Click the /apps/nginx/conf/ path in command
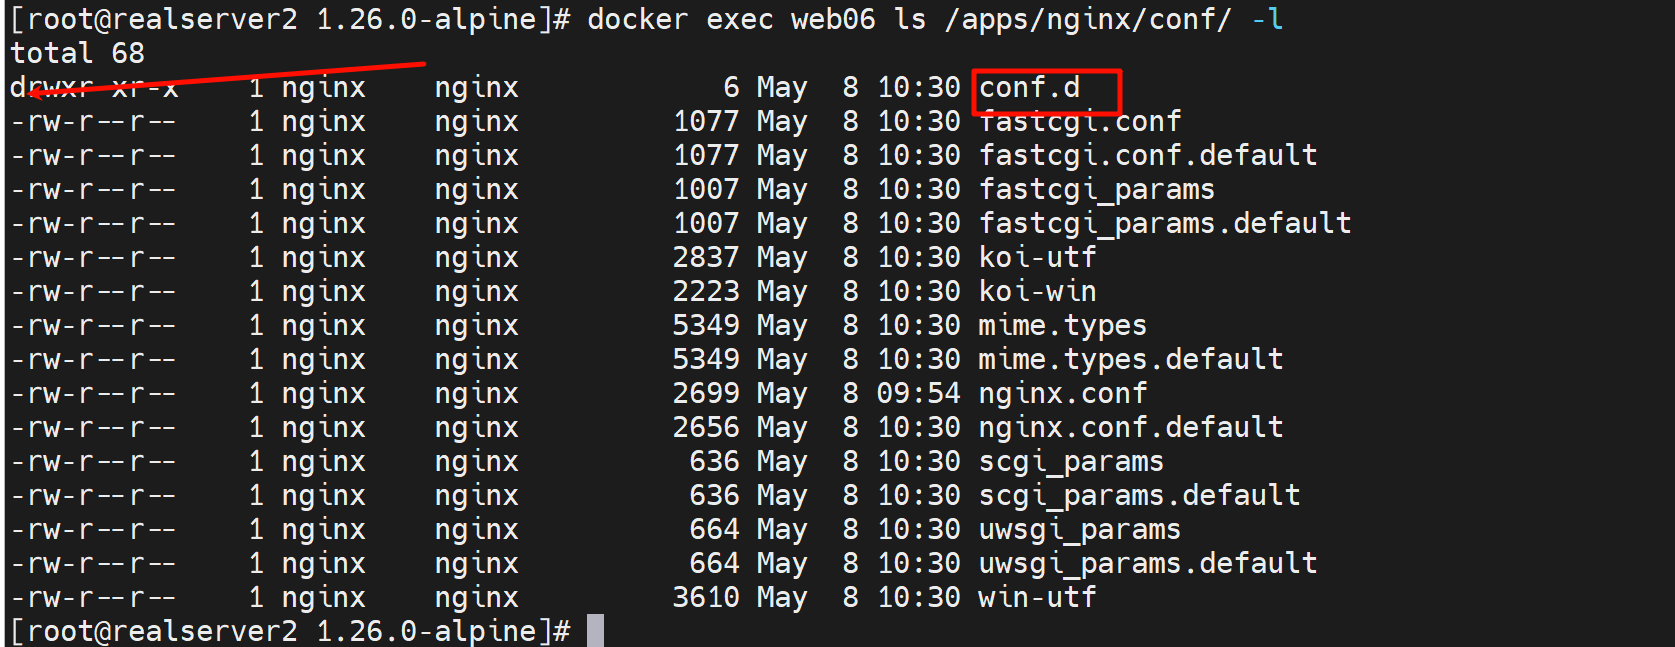Image resolution: width=1675 pixels, height=647 pixels. pos(1087,20)
